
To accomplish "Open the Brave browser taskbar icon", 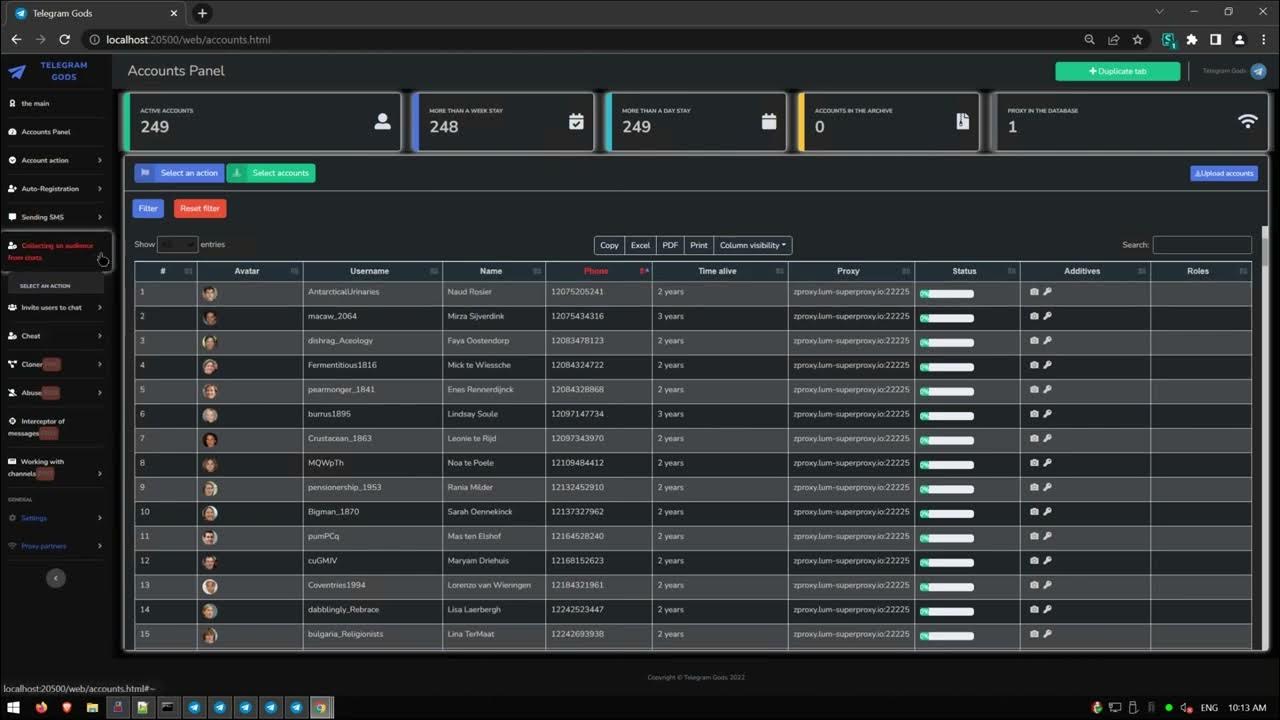I will 66,707.
